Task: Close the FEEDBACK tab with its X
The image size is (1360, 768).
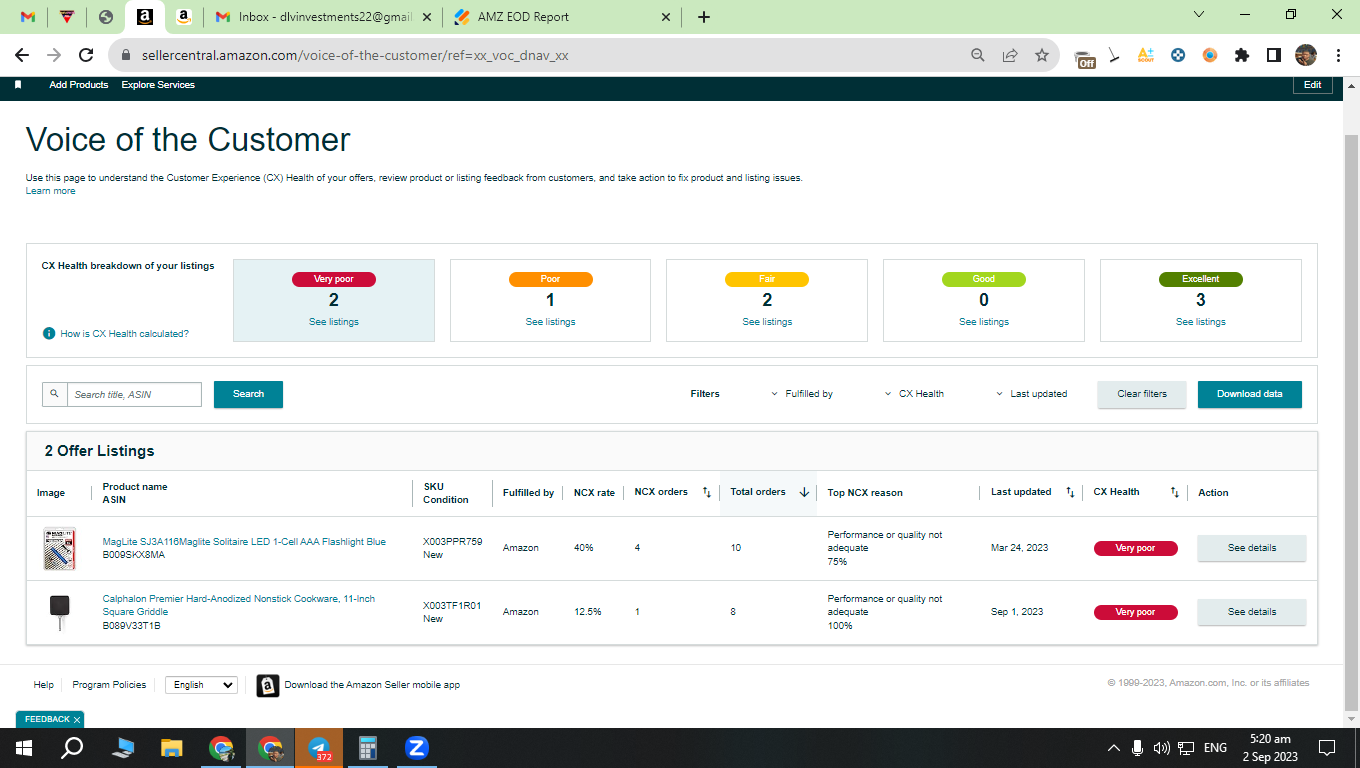Action: (x=77, y=720)
